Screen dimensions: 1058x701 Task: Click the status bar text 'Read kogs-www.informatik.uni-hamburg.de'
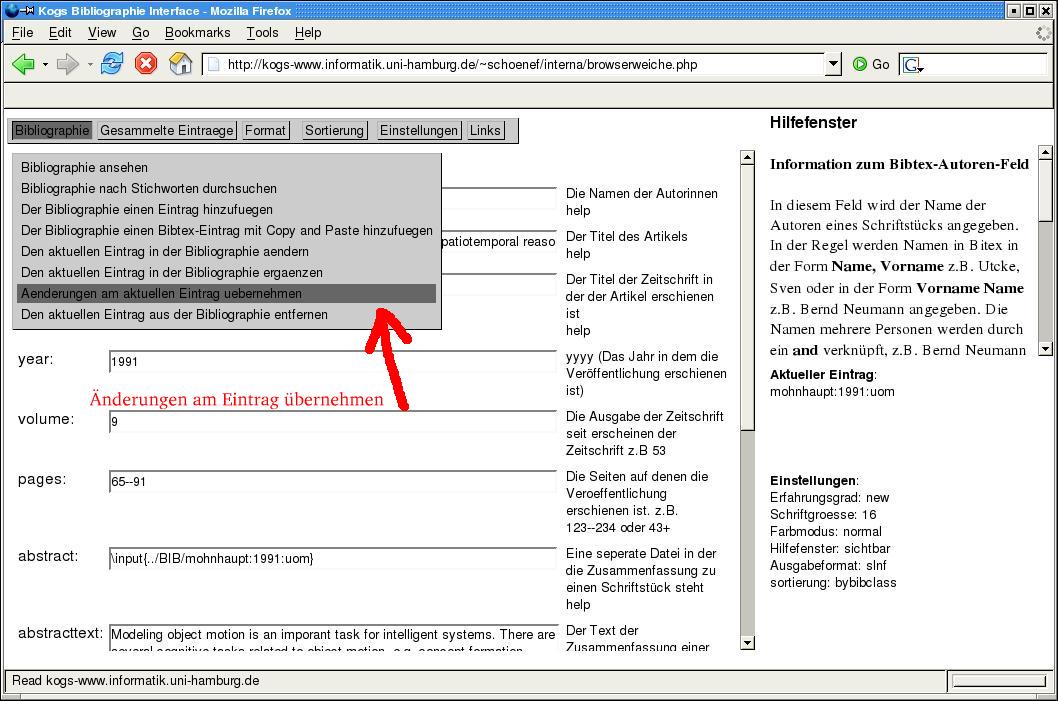[136, 680]
